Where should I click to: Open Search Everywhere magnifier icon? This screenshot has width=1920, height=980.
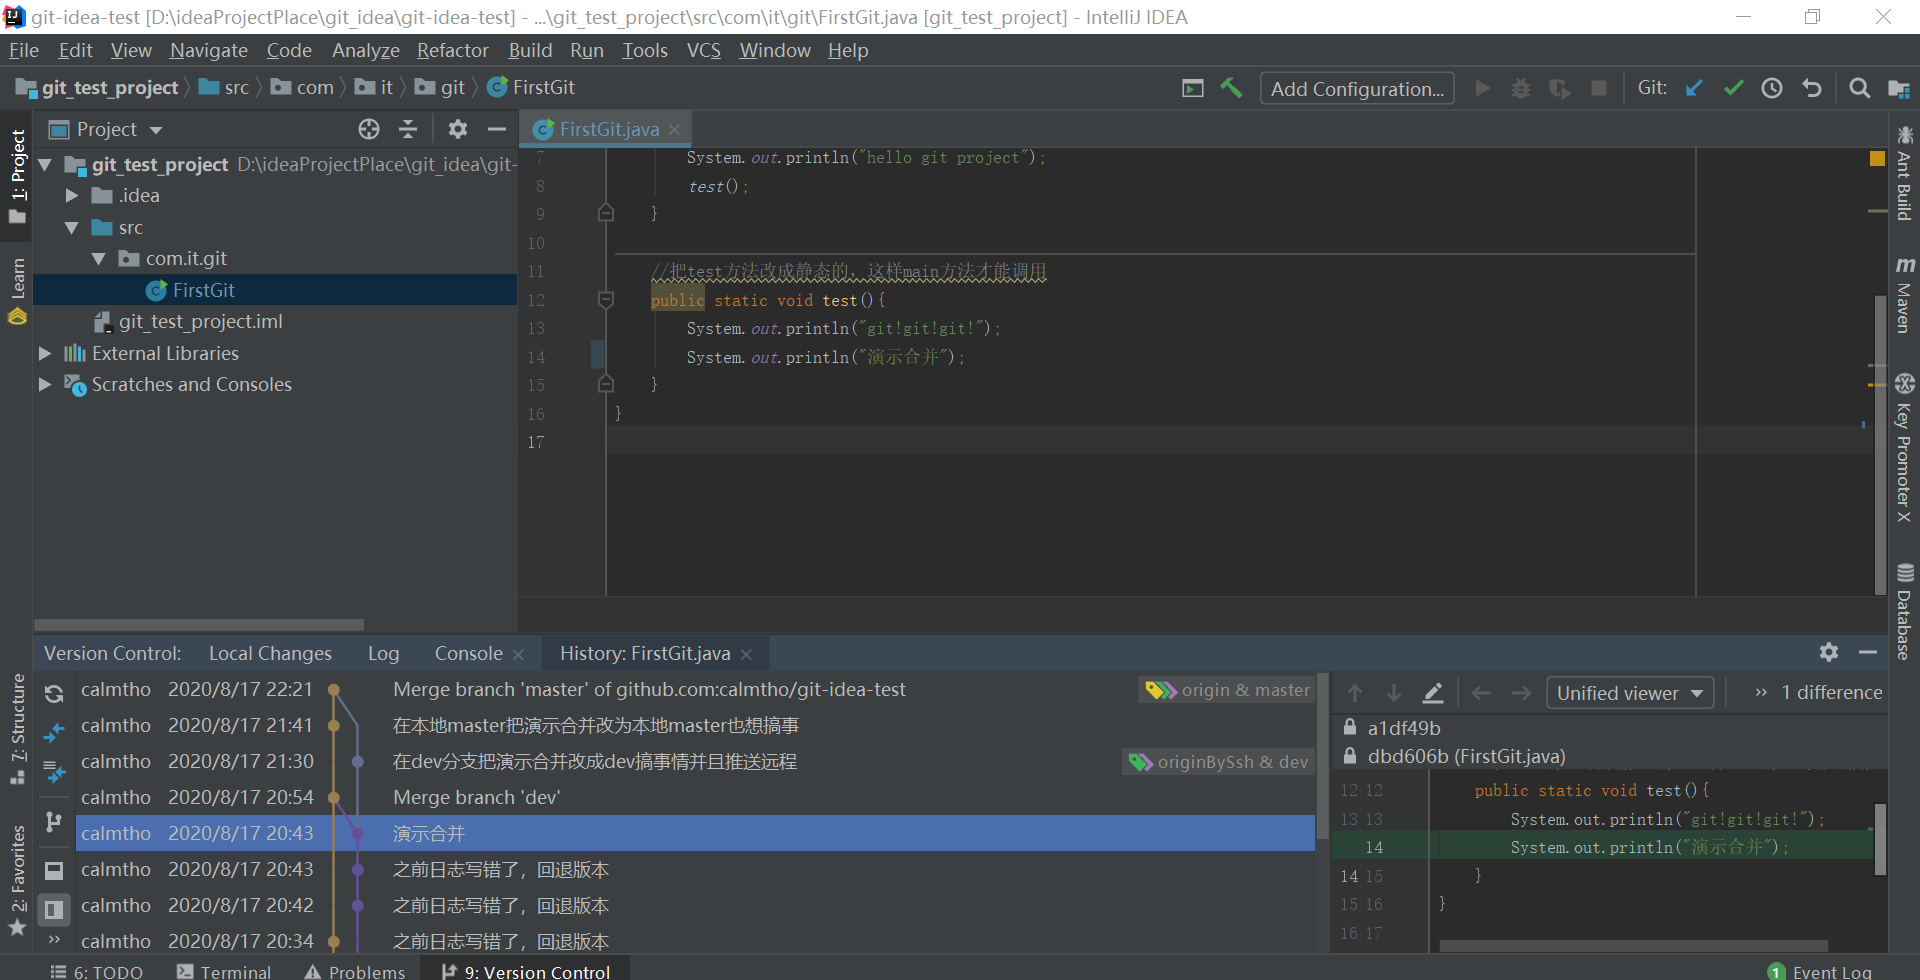click(x=1859, y=88)
